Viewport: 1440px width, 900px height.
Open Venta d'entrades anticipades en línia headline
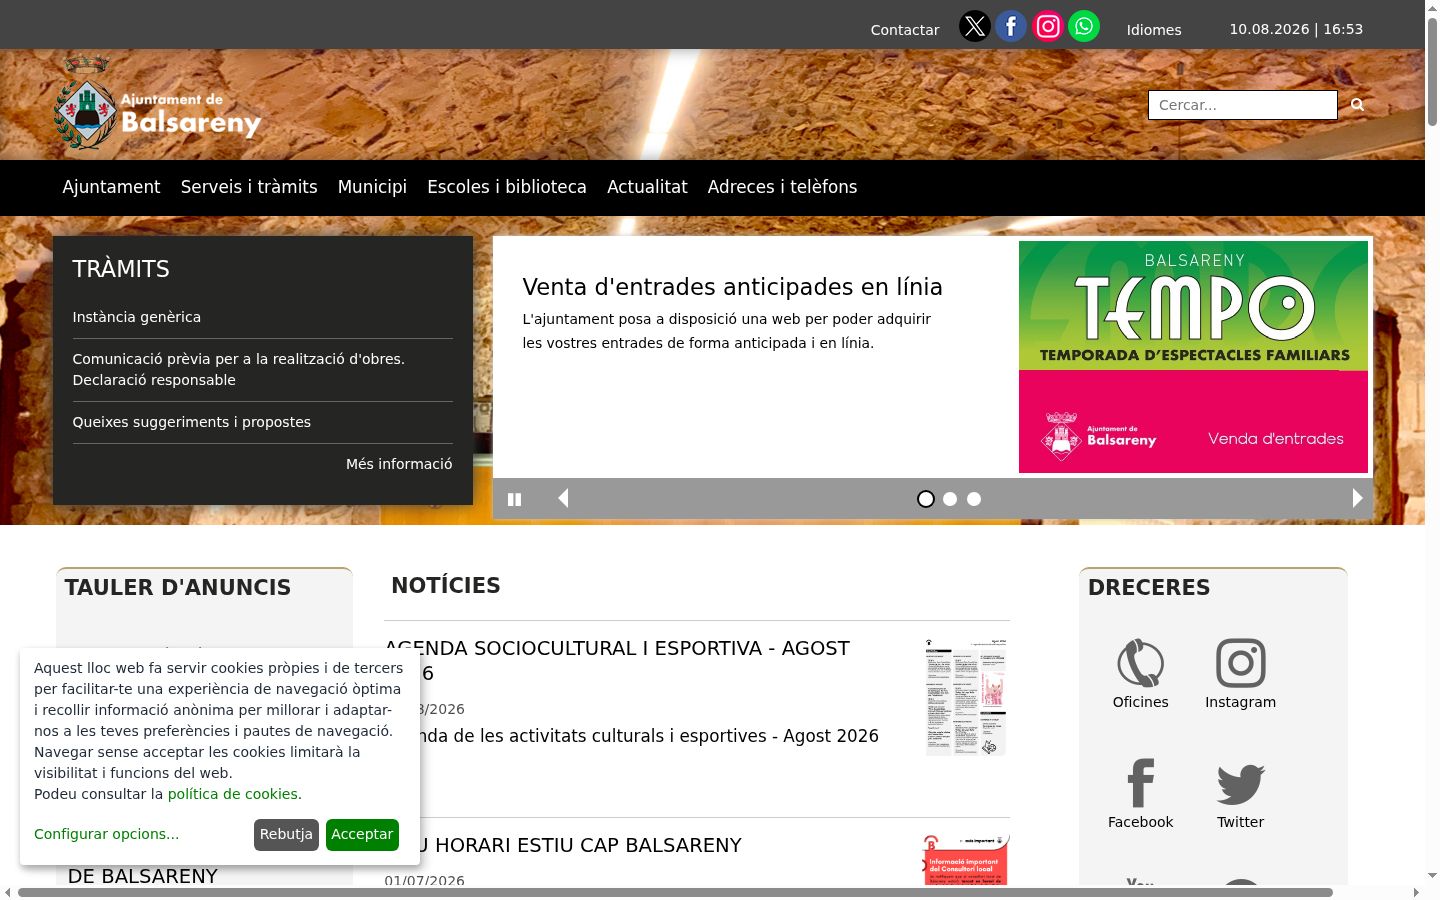(732, 287)
